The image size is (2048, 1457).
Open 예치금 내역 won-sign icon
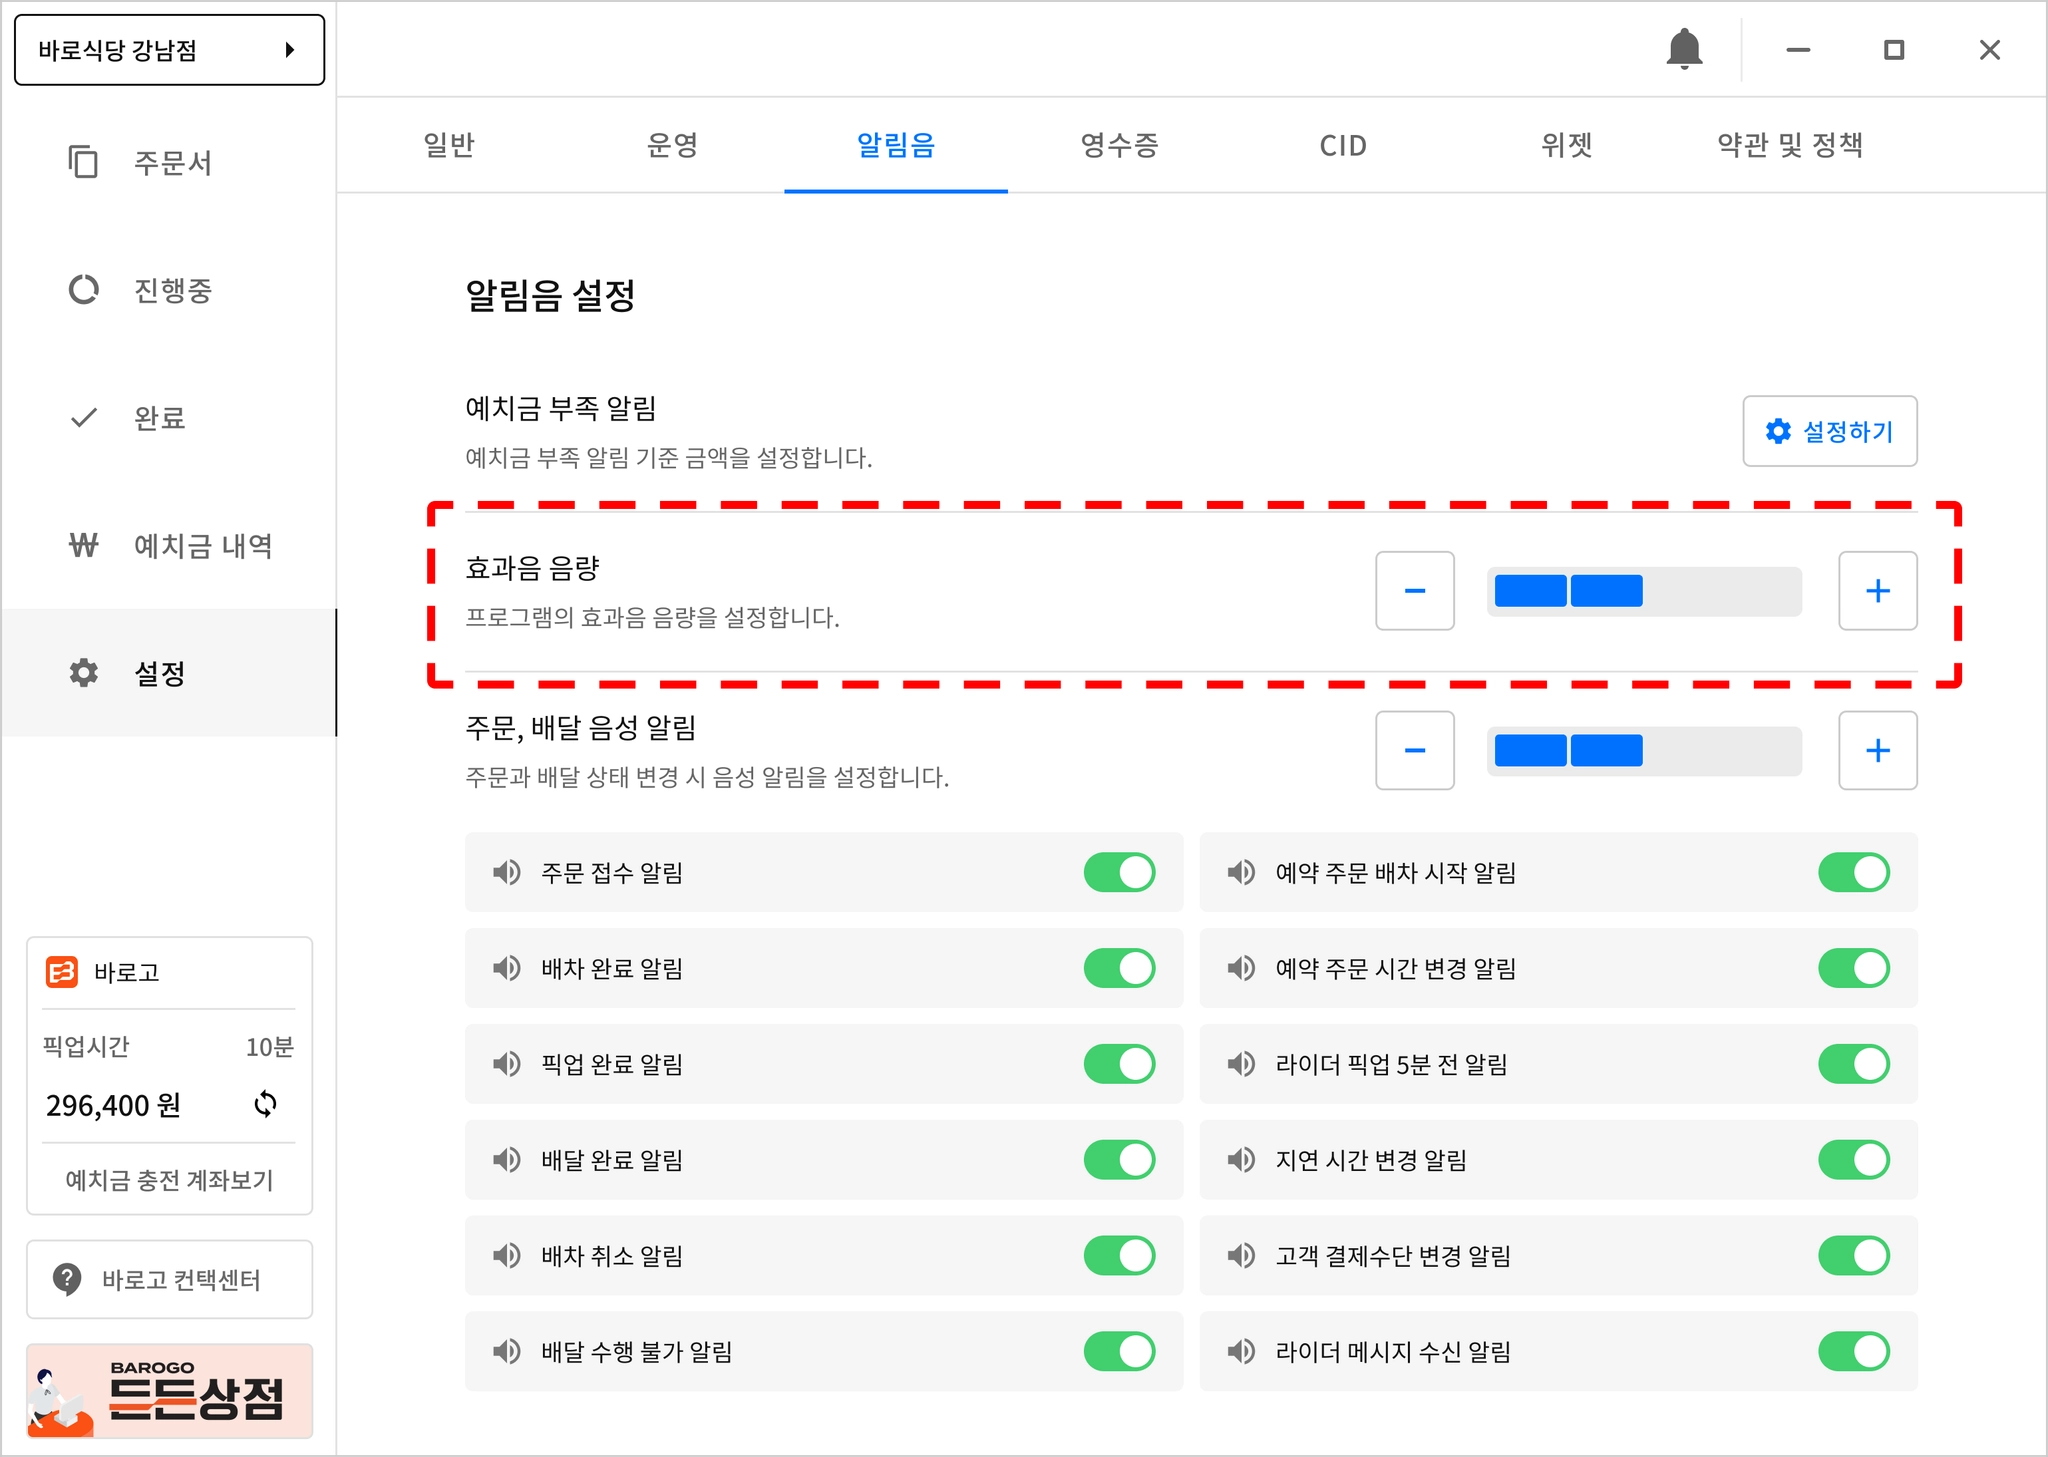pos(83,545)
